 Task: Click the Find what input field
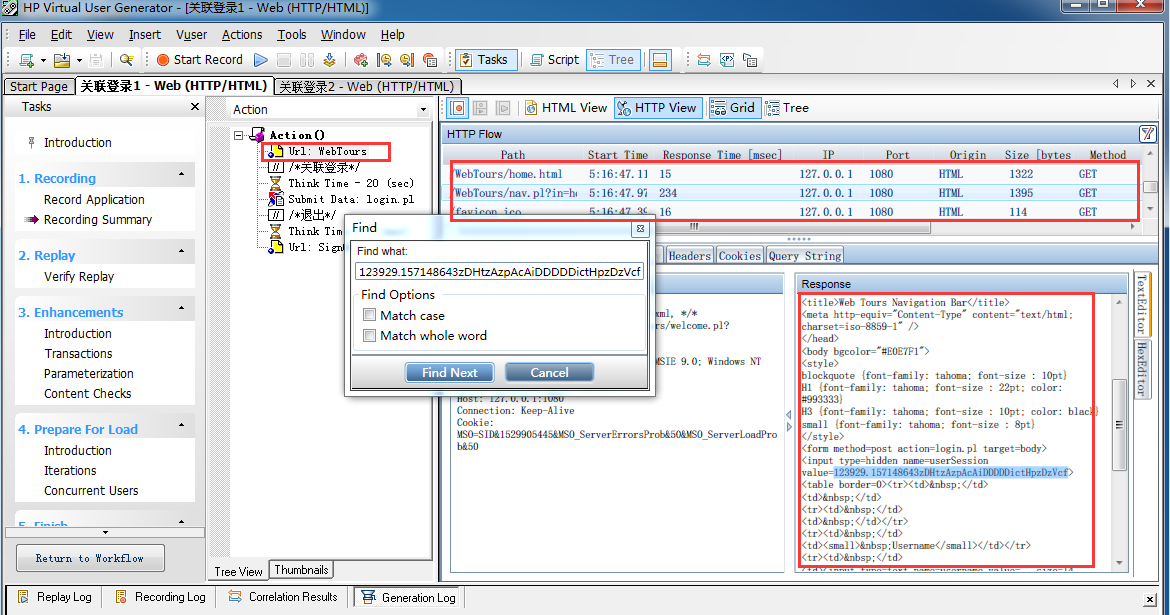pos(499,272)
